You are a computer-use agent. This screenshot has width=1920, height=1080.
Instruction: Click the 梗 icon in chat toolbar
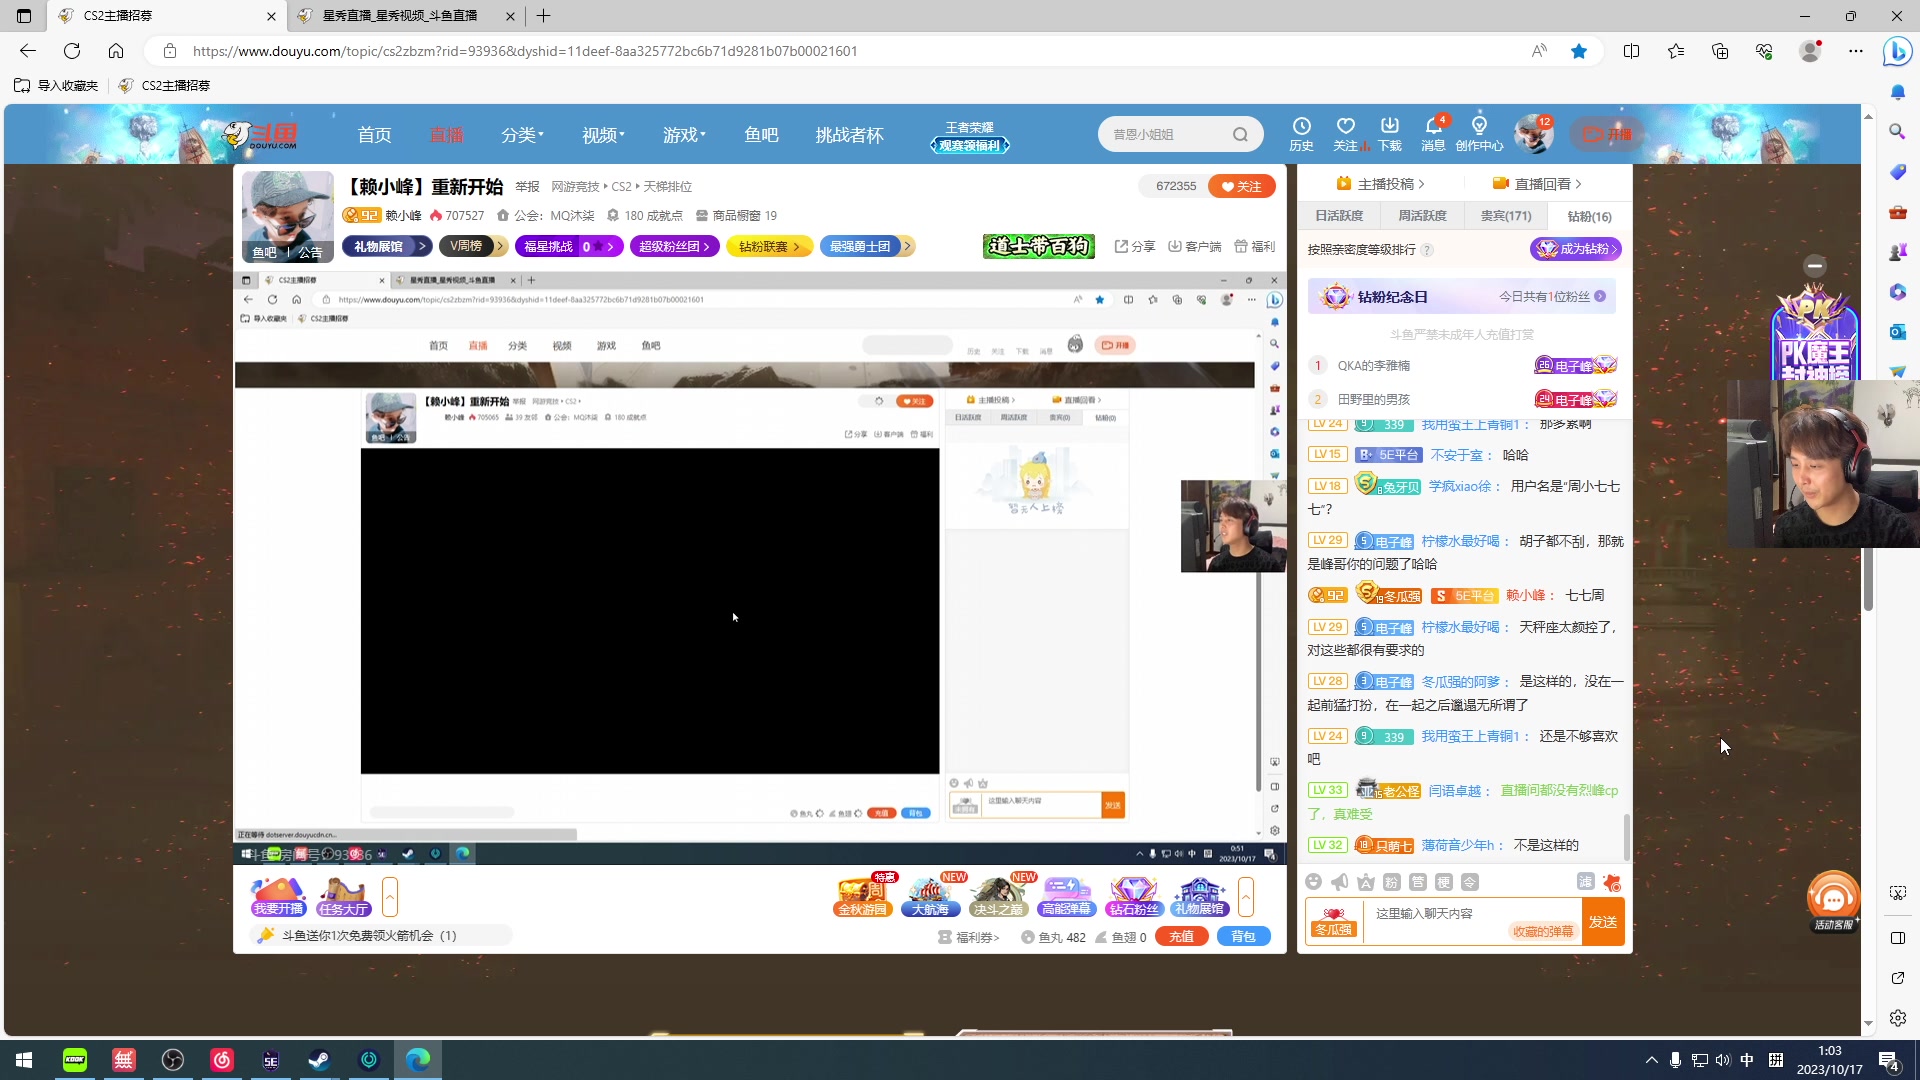click(x=1444, y=881)
